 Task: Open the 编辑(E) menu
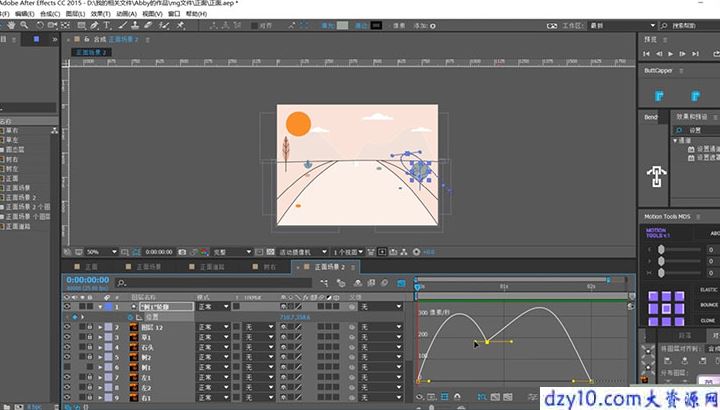(24, 14)
